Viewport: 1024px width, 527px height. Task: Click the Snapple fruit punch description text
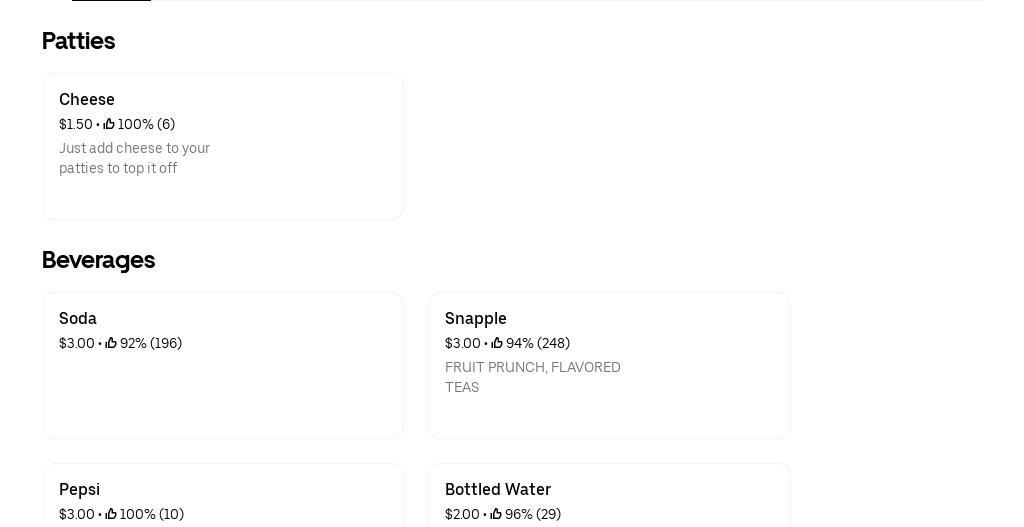(533, 377)
